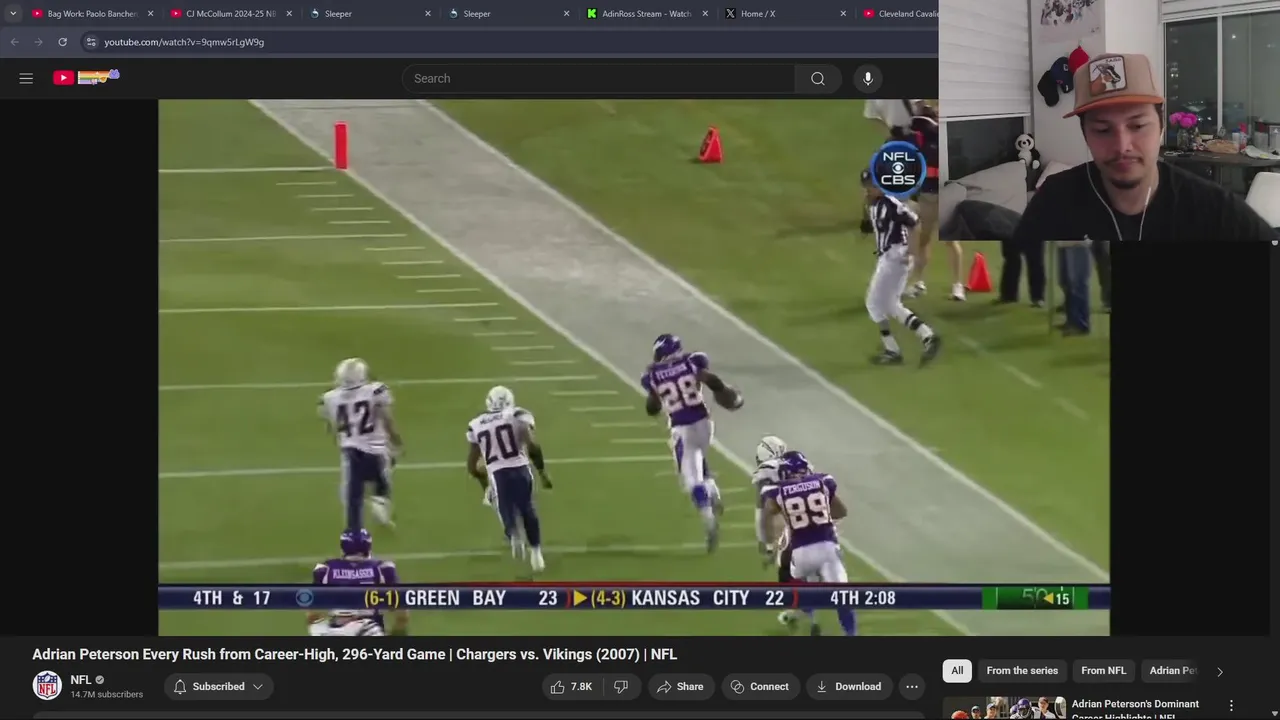Close the AdinRoss Stream tab
The width and height of the screenshot is (1280, 720).
coord(705,14)
